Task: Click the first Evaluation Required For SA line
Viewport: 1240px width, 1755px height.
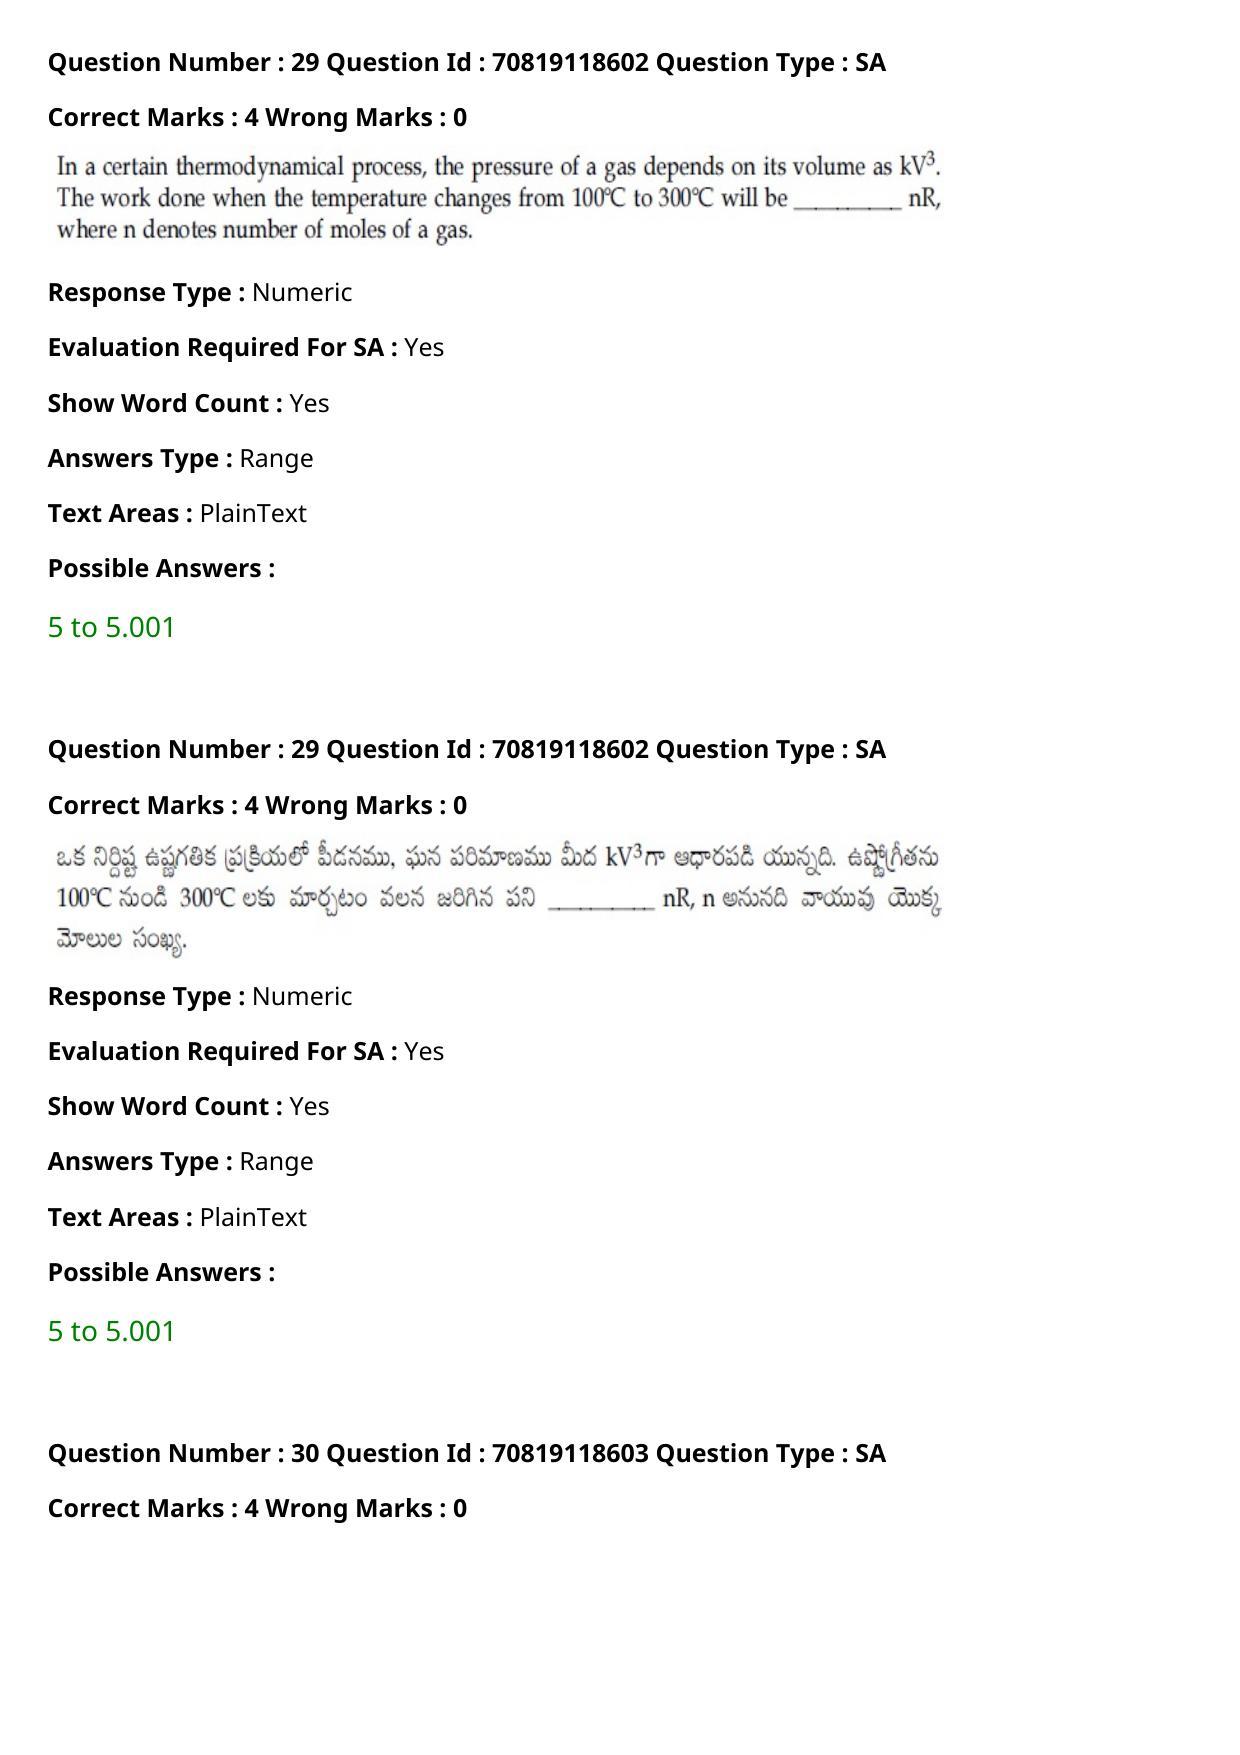Action: 246,347
